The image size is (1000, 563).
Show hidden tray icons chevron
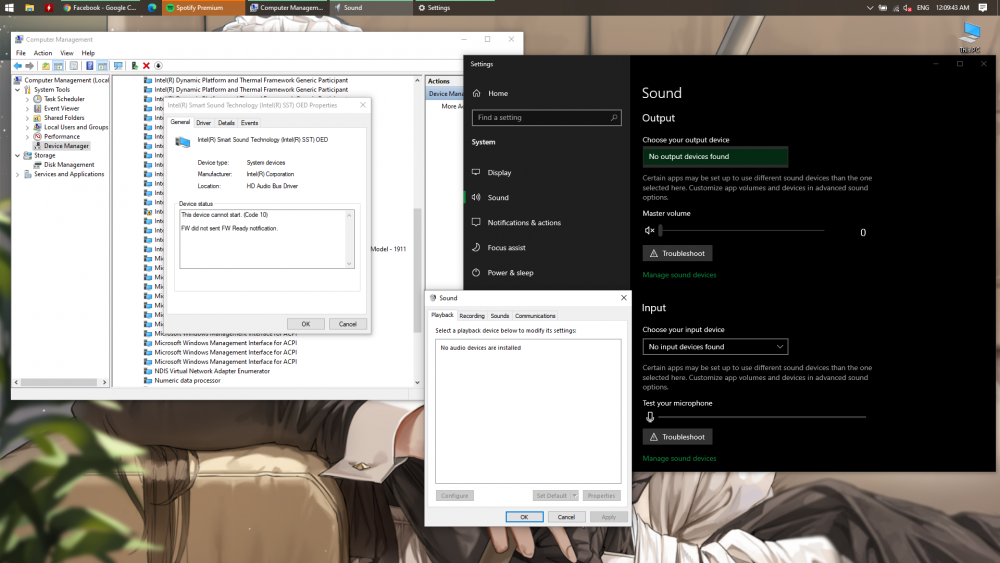pos(869,8)
